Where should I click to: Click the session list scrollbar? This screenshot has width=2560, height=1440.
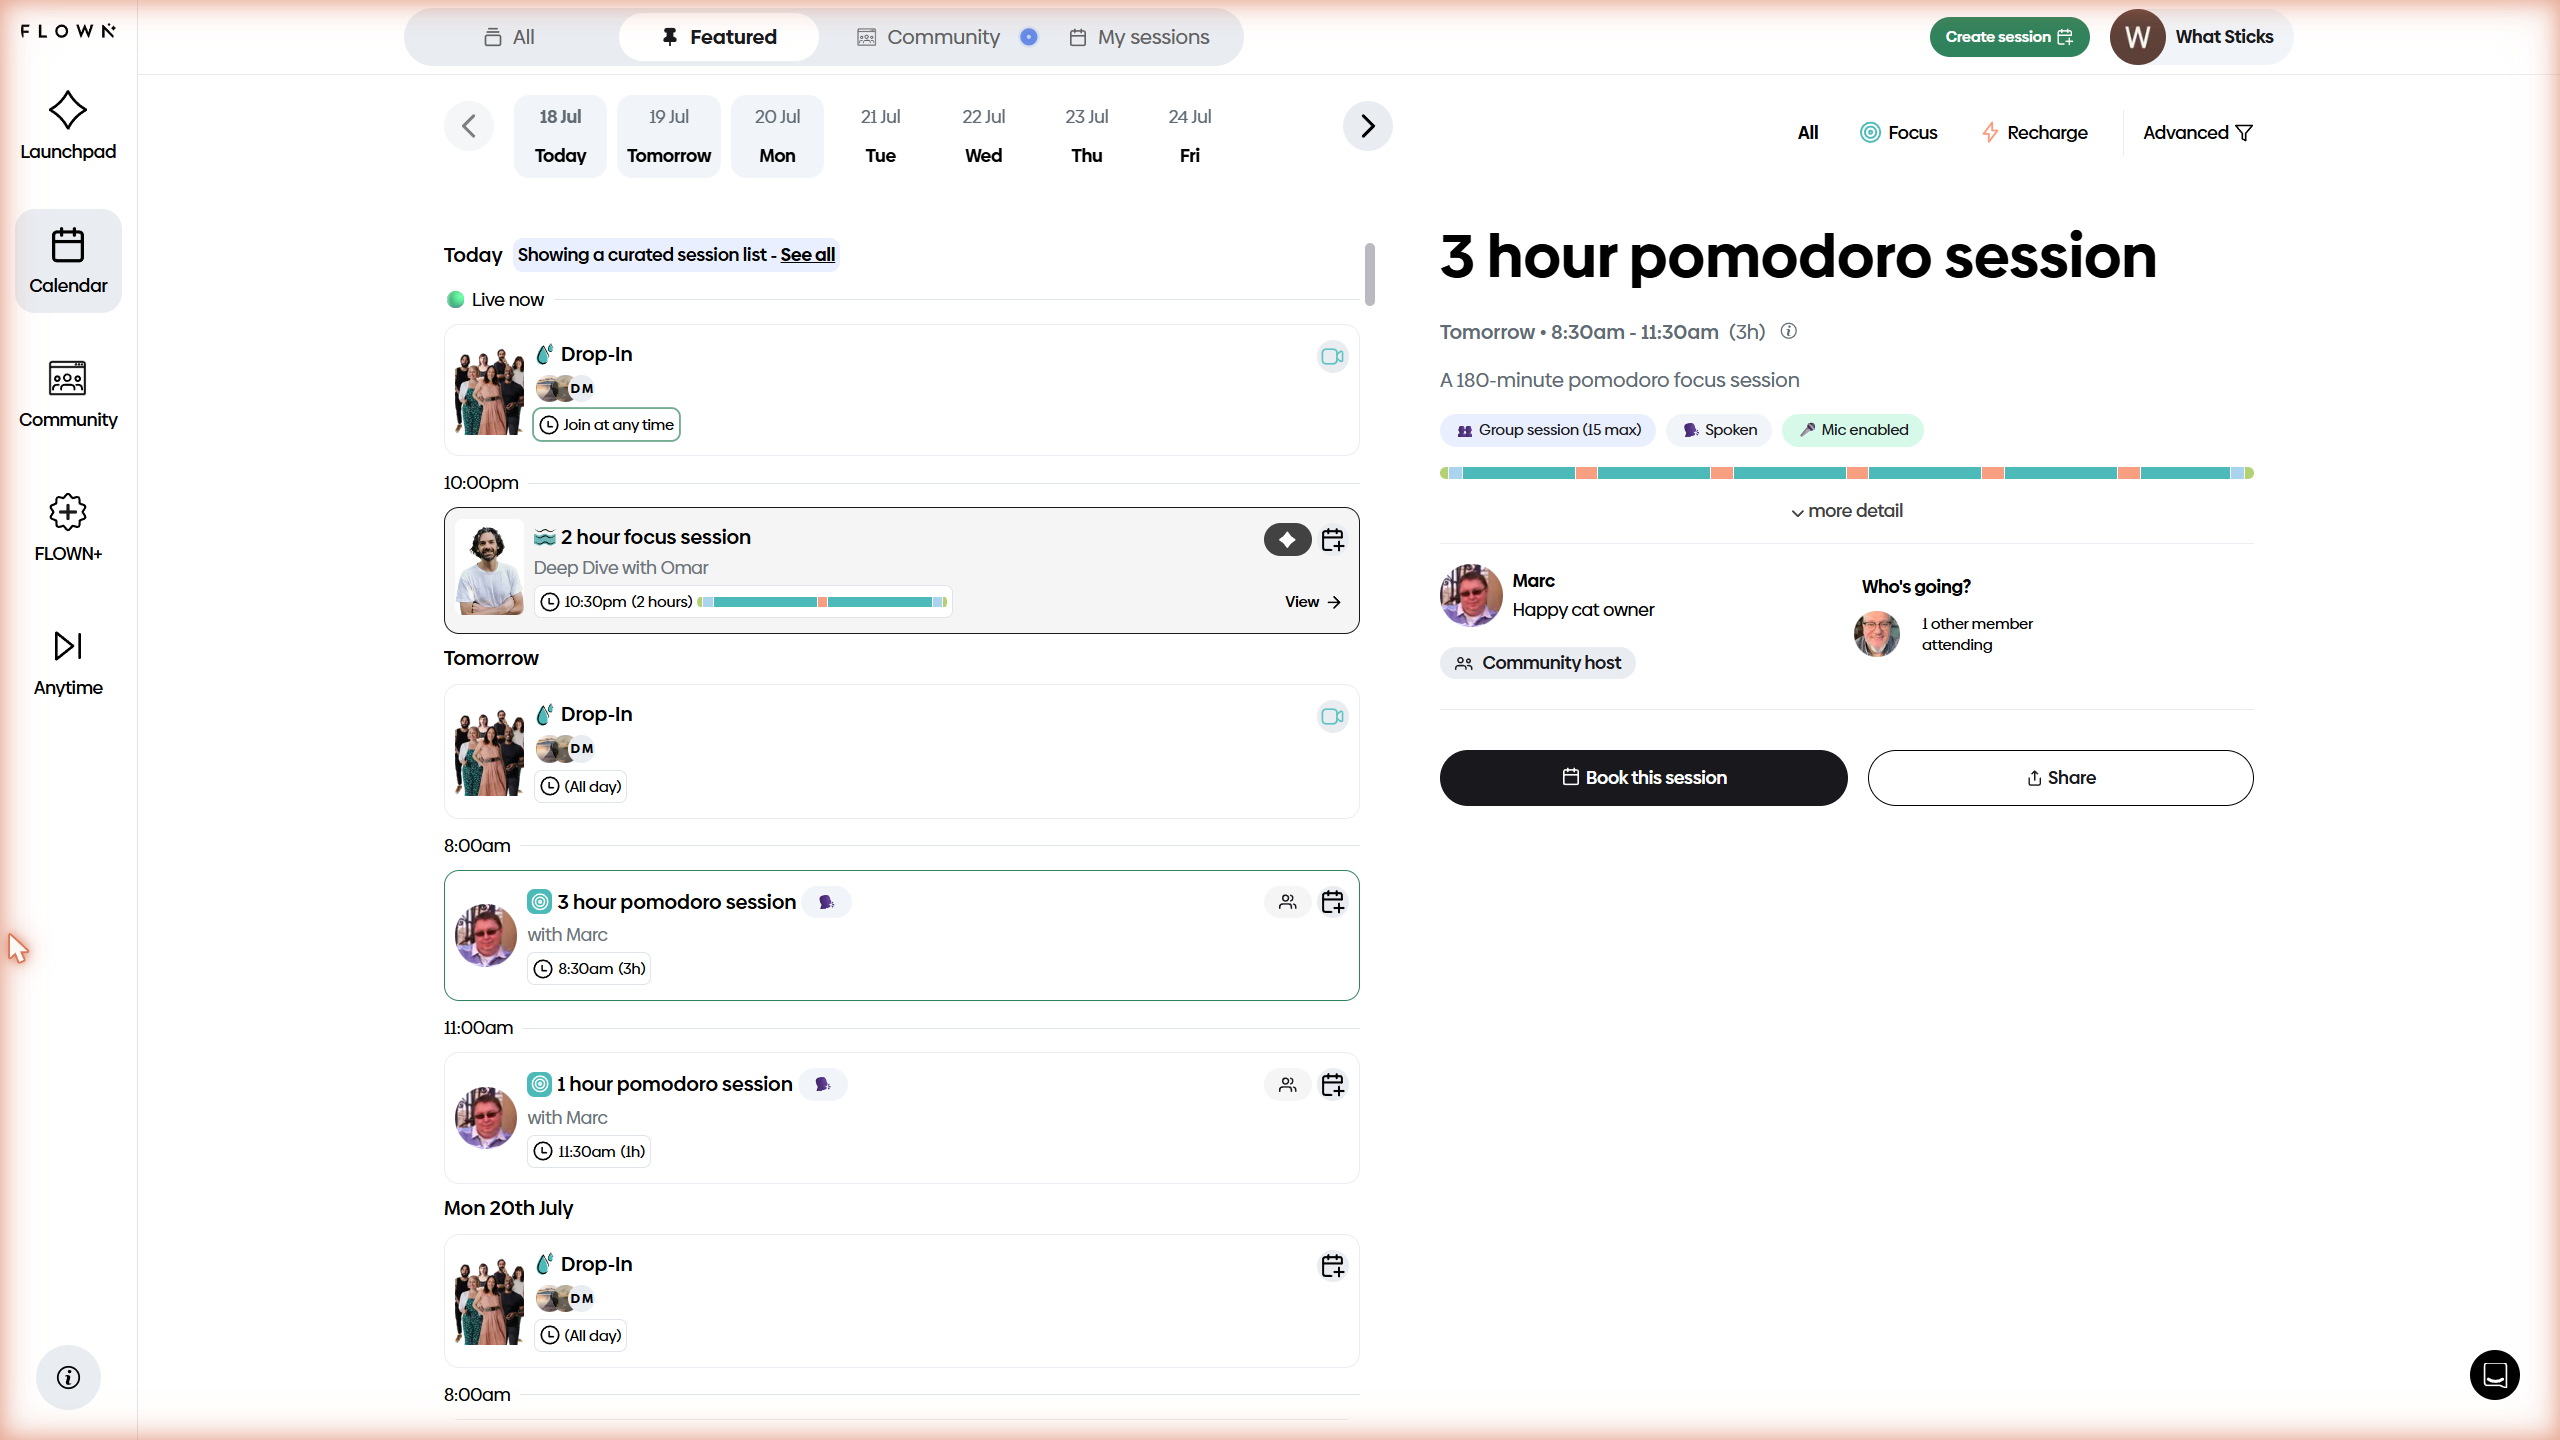pyautogui.click(x=1370, y=274)
